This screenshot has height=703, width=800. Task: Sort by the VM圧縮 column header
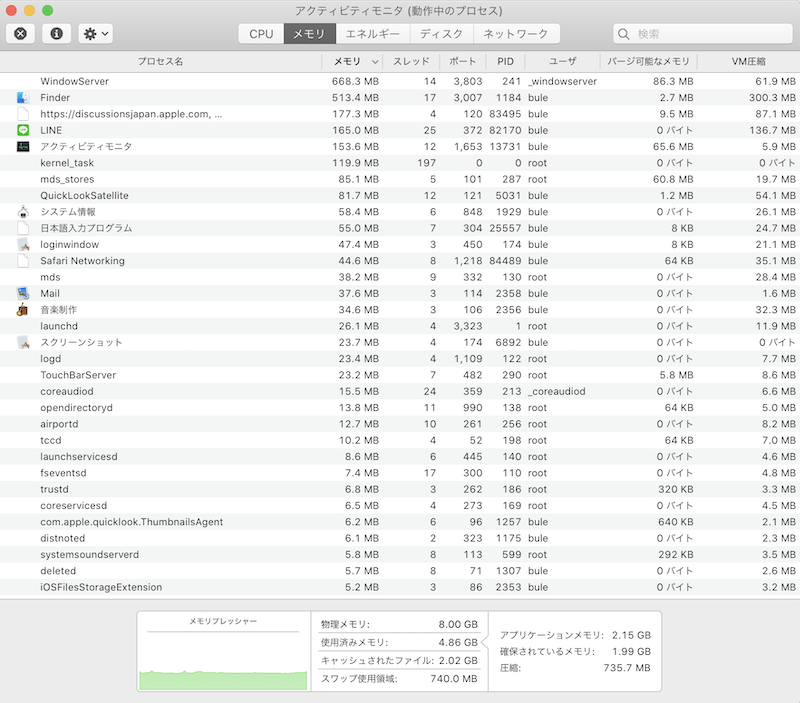pos(748,62)
